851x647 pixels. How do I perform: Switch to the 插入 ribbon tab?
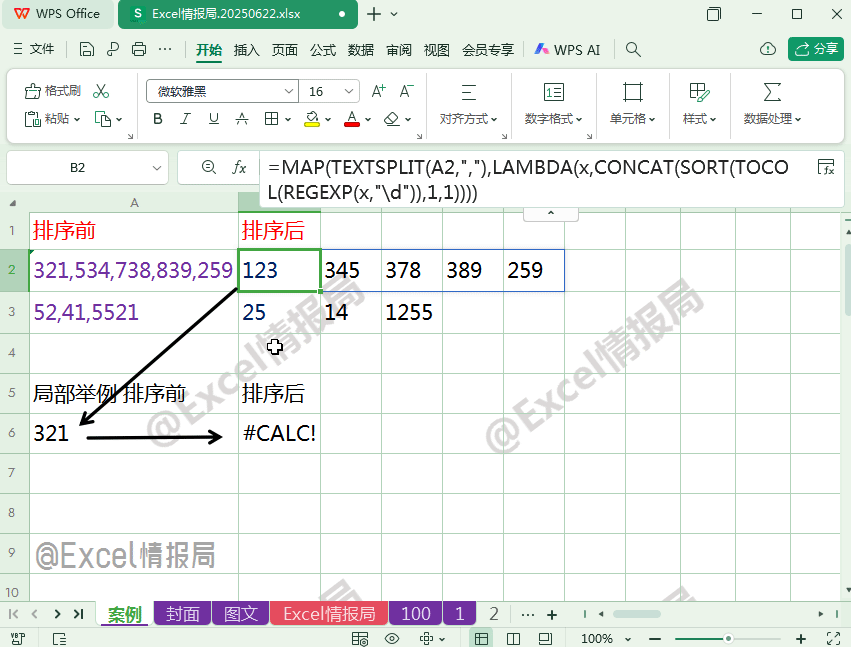[x=246, y=50]
